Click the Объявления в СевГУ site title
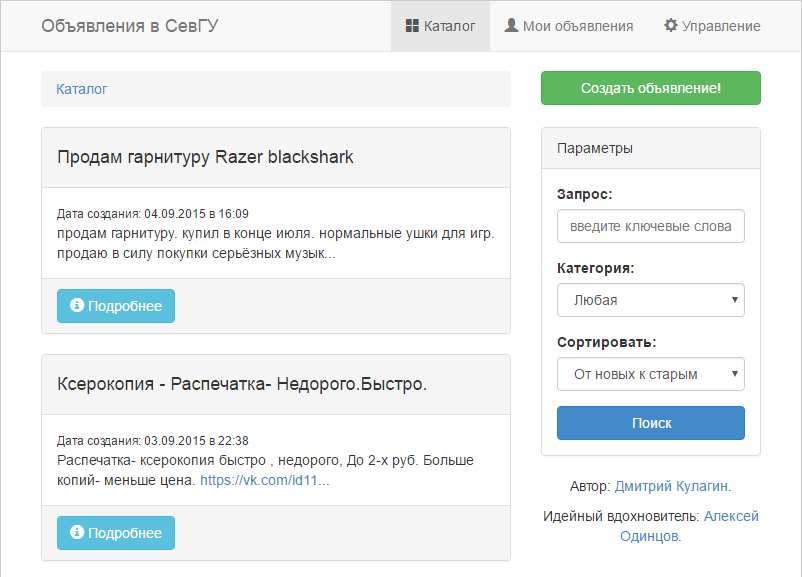802x577 pixels. [130, 26]
